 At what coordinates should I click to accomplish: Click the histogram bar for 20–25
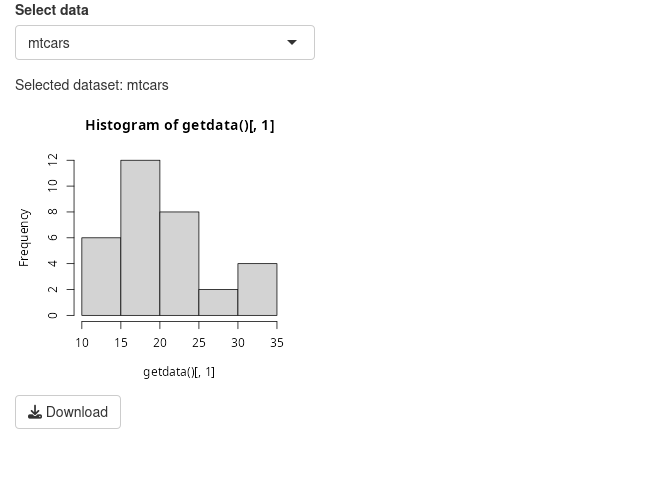pyautogui.click(x=179, y=264)
